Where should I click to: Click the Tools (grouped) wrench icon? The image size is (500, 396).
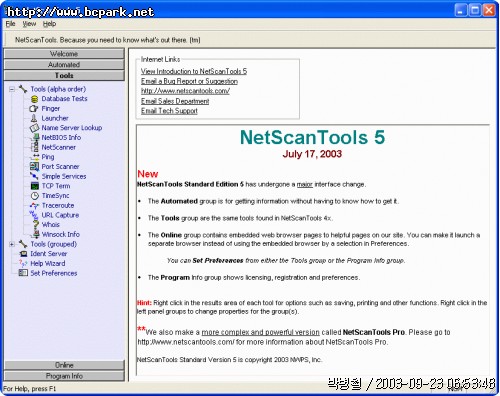pyautogui.click(x=23, y=244)
